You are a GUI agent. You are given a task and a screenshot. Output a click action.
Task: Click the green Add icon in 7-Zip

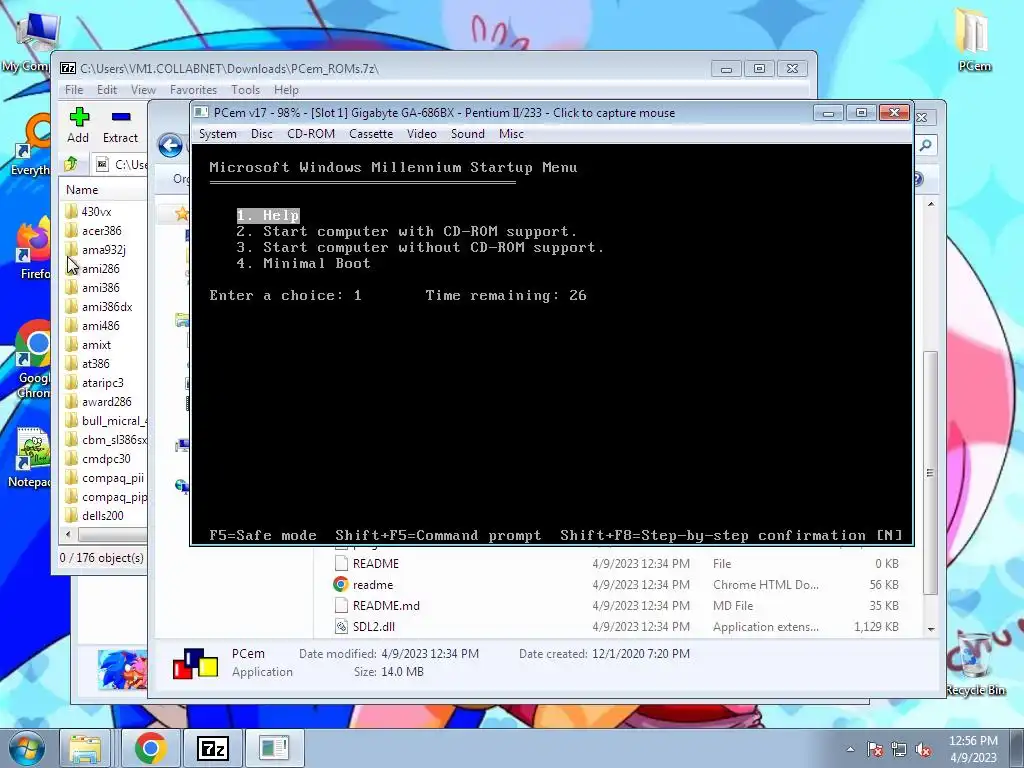79,118
